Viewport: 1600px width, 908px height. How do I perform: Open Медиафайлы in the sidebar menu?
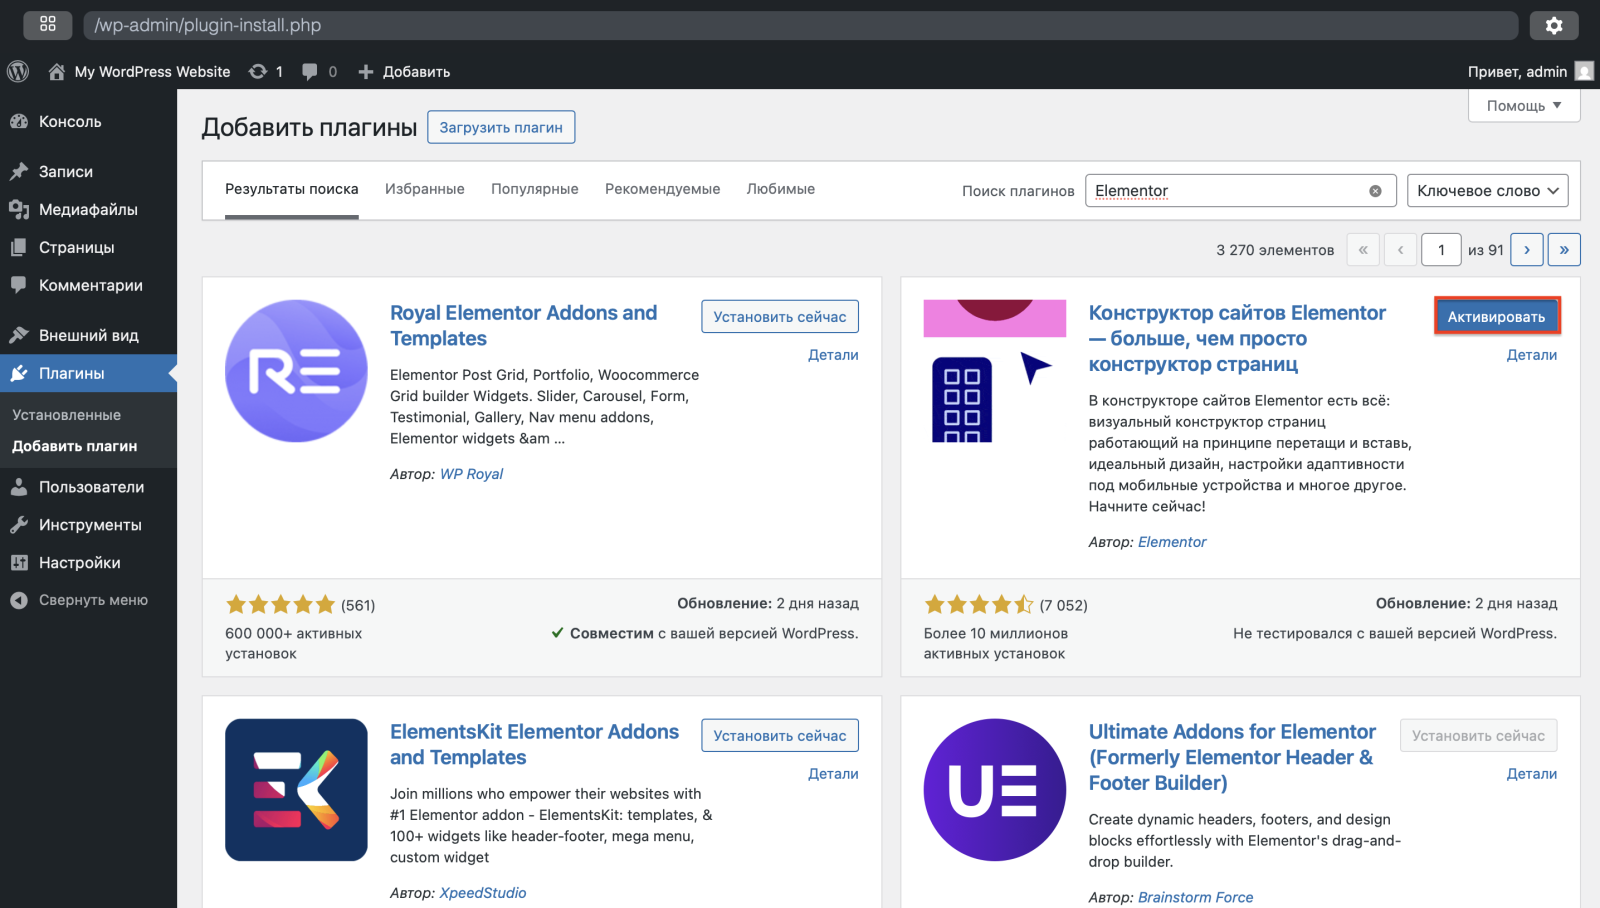pyautogui.click(x=88, y=210)
